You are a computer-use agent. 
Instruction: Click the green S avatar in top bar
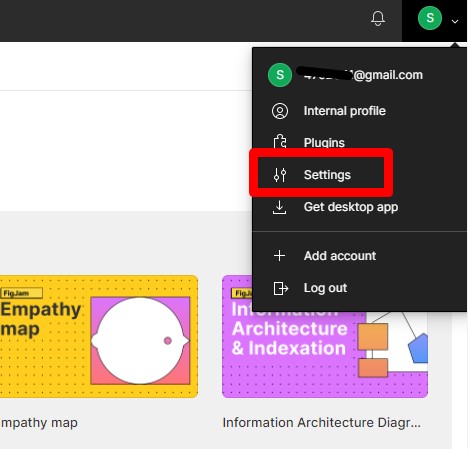click(430, 18)
